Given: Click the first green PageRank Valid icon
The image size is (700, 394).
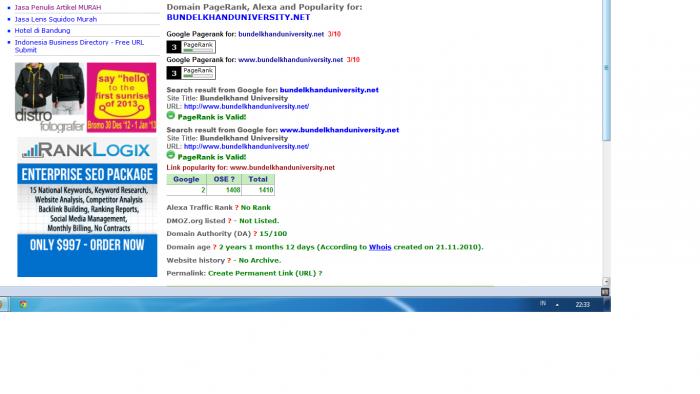Looking at the screenshot, I should pyautogui.click(x=171, y=116).
